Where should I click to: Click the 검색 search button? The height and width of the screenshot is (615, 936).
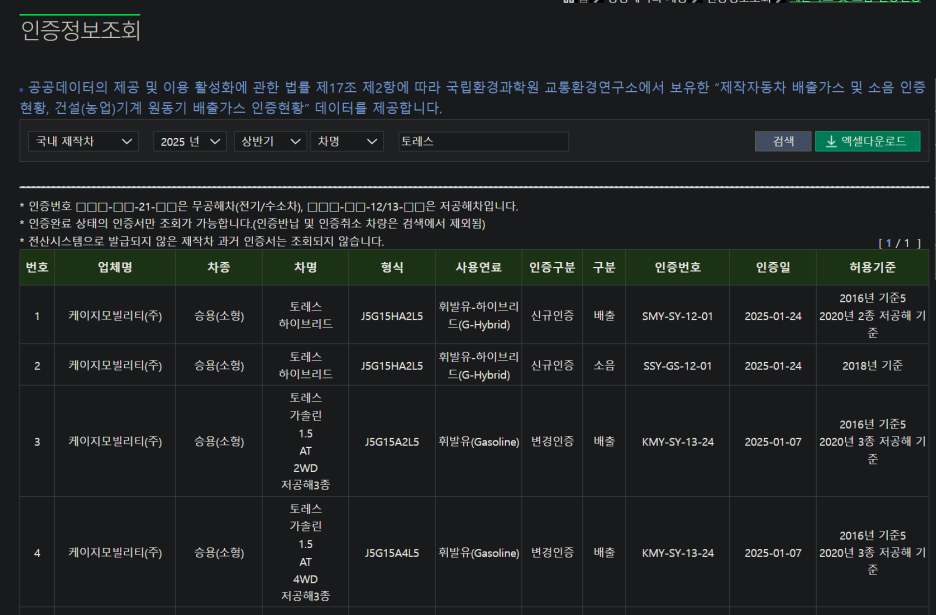[x=783, y=142]
